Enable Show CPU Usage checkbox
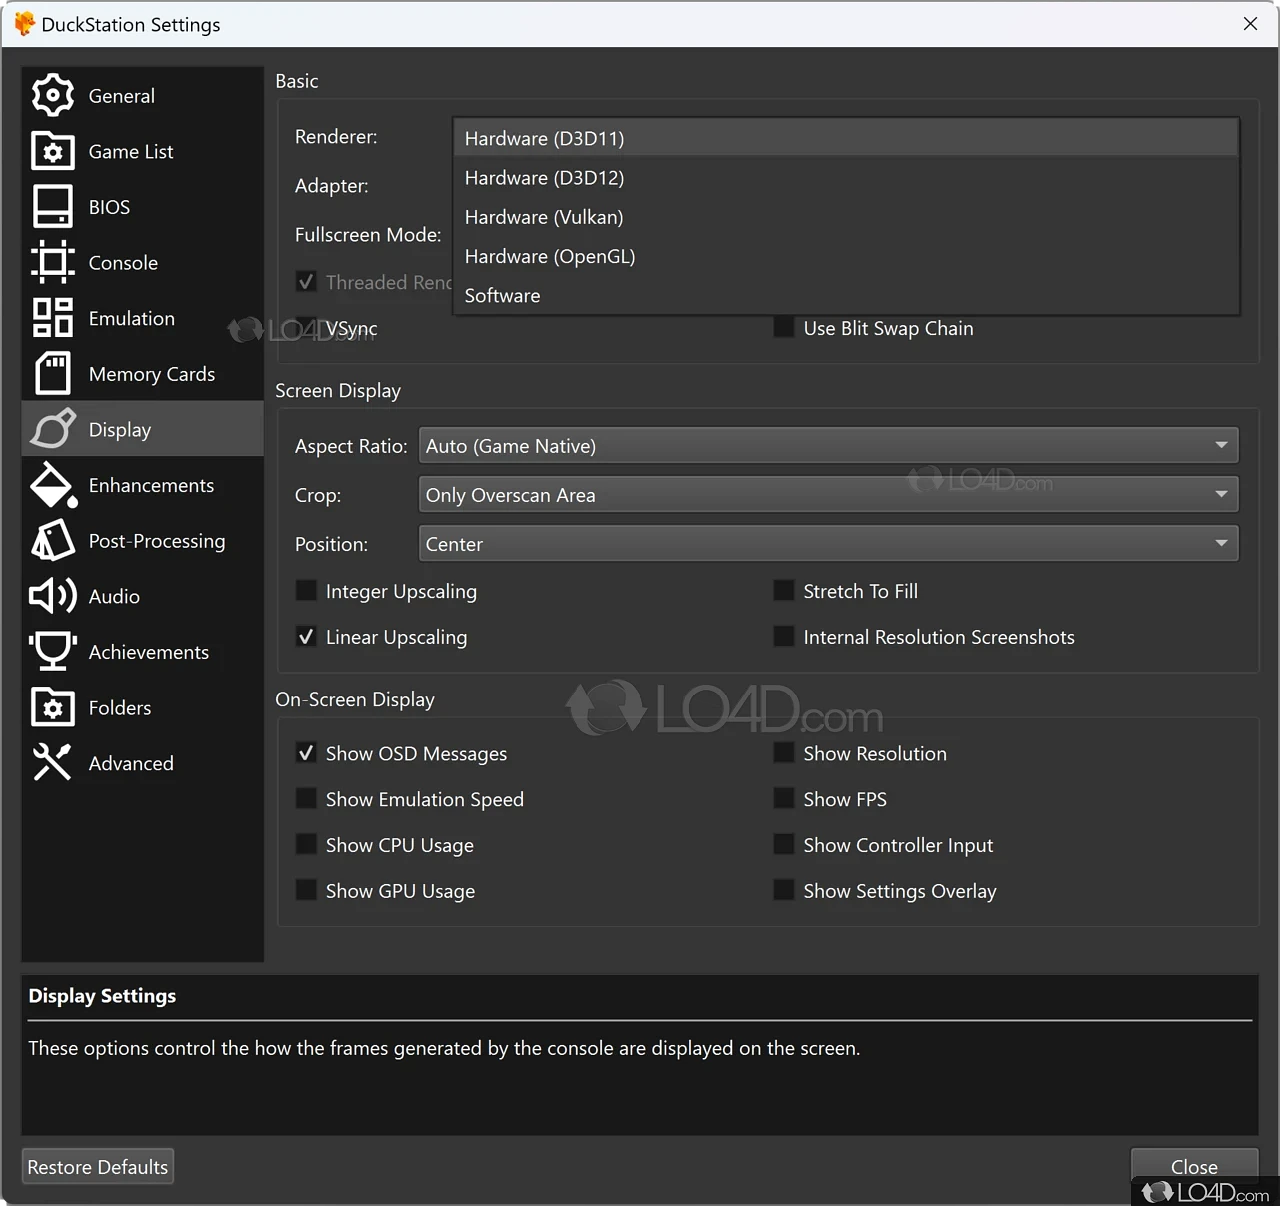The image size is (1280, 1206). pyautogui.click(x=307, y=845)
